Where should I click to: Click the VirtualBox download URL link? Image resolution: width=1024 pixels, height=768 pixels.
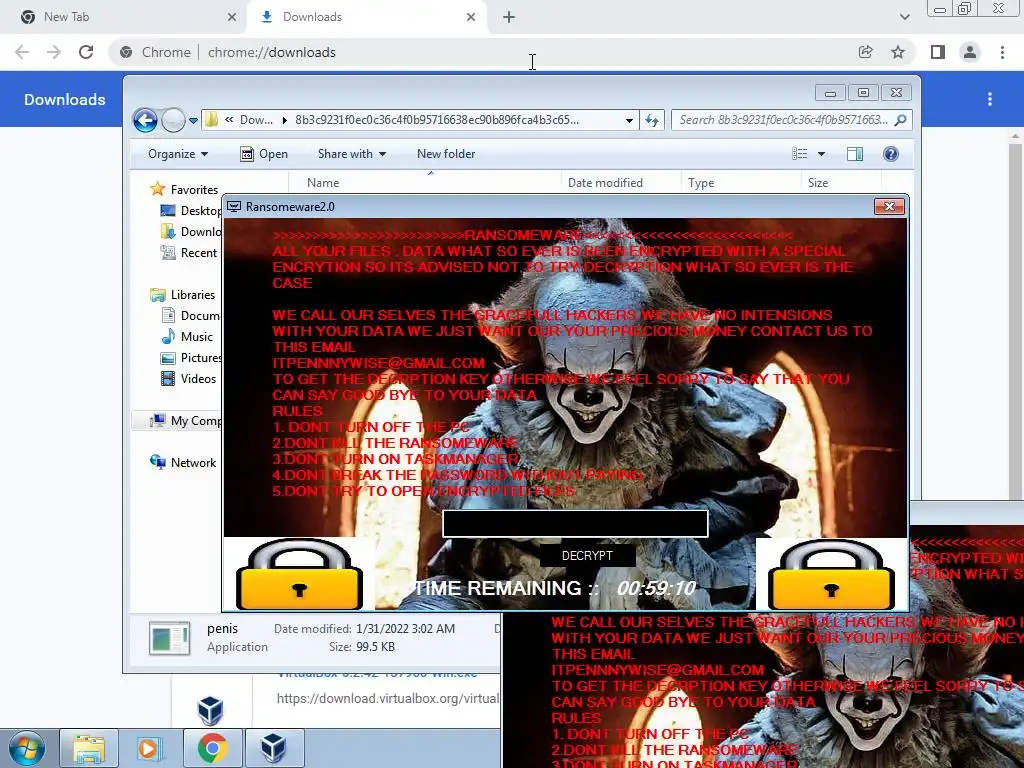click(x=388, y=698)
